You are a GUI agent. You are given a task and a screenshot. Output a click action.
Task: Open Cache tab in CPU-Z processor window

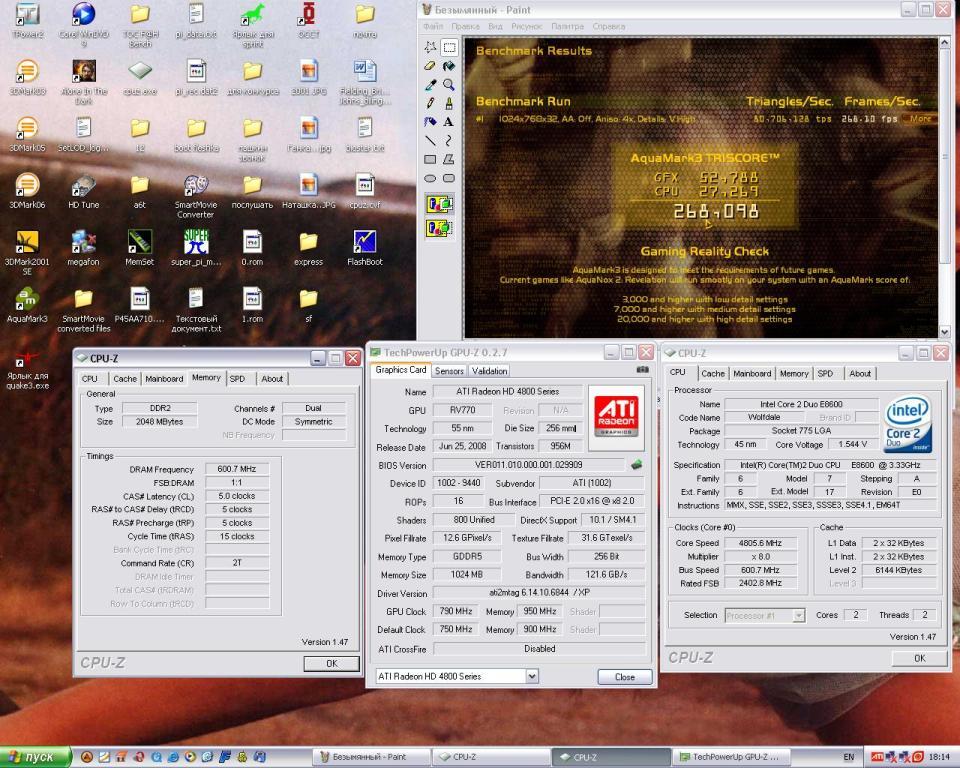pos(713,374)
